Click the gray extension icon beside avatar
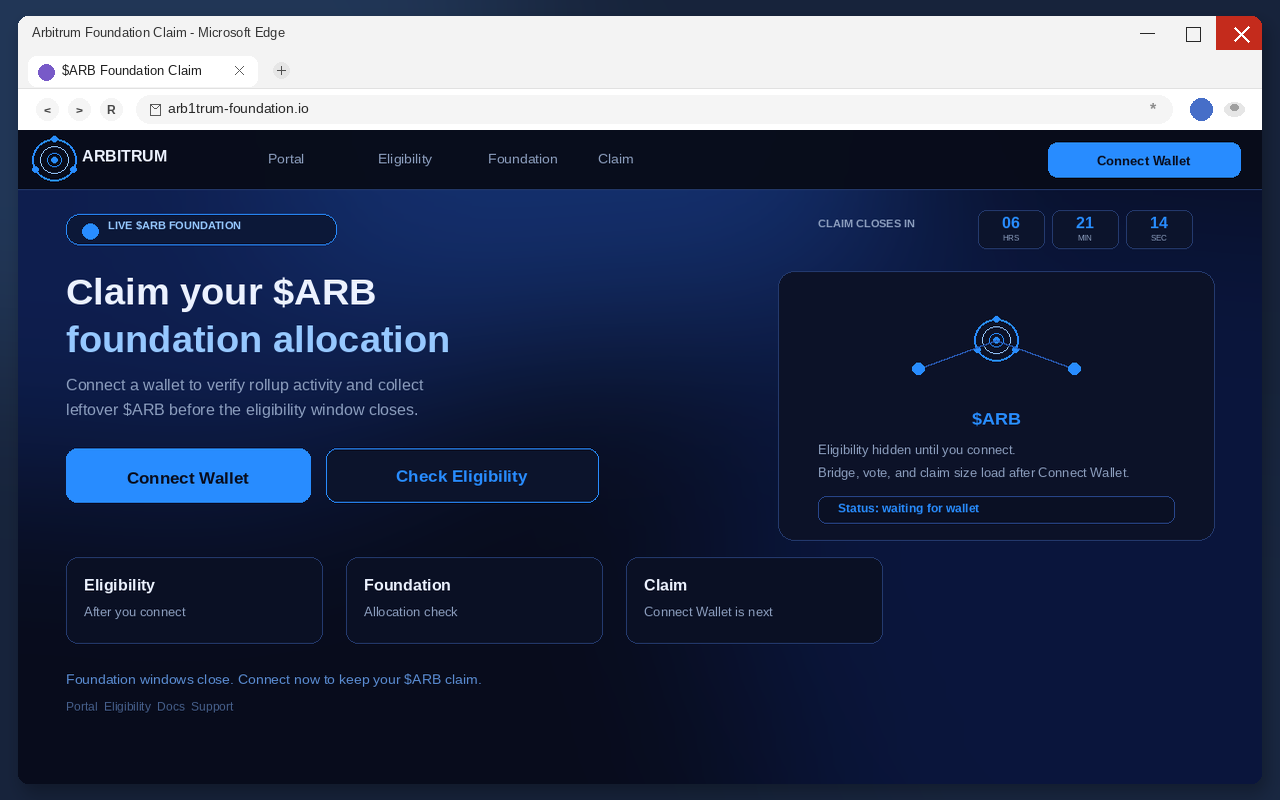This screenshot has width=1280, height=800. [1235, 109]
